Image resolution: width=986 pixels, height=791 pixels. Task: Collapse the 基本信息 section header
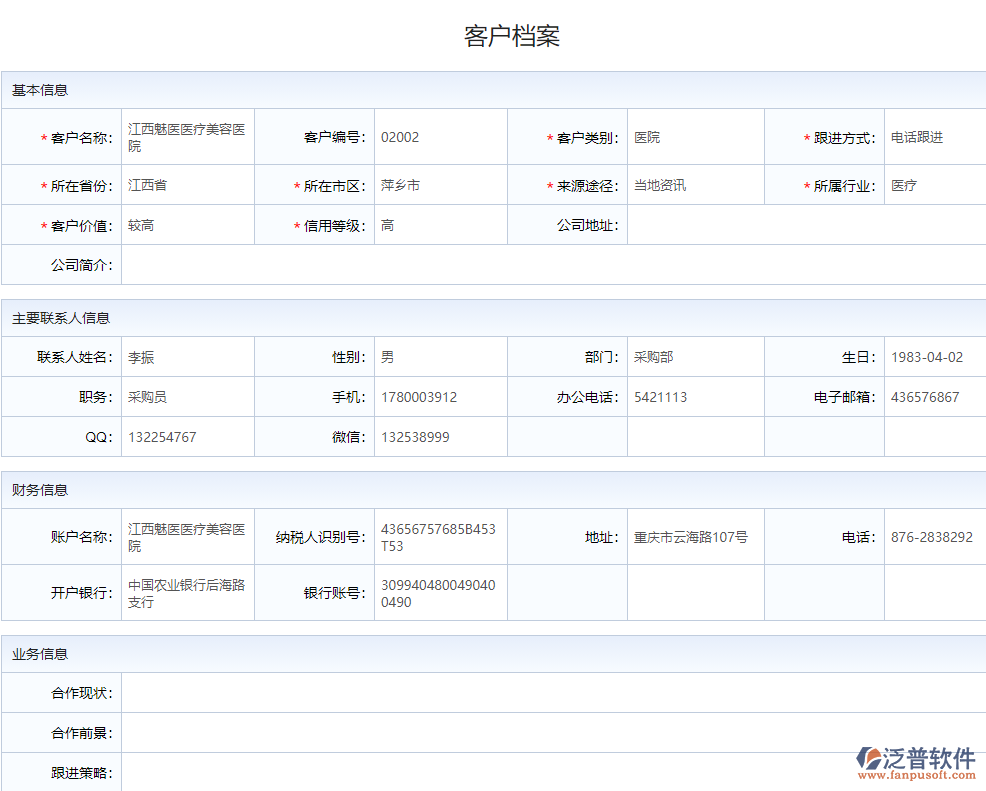[40, 90]
